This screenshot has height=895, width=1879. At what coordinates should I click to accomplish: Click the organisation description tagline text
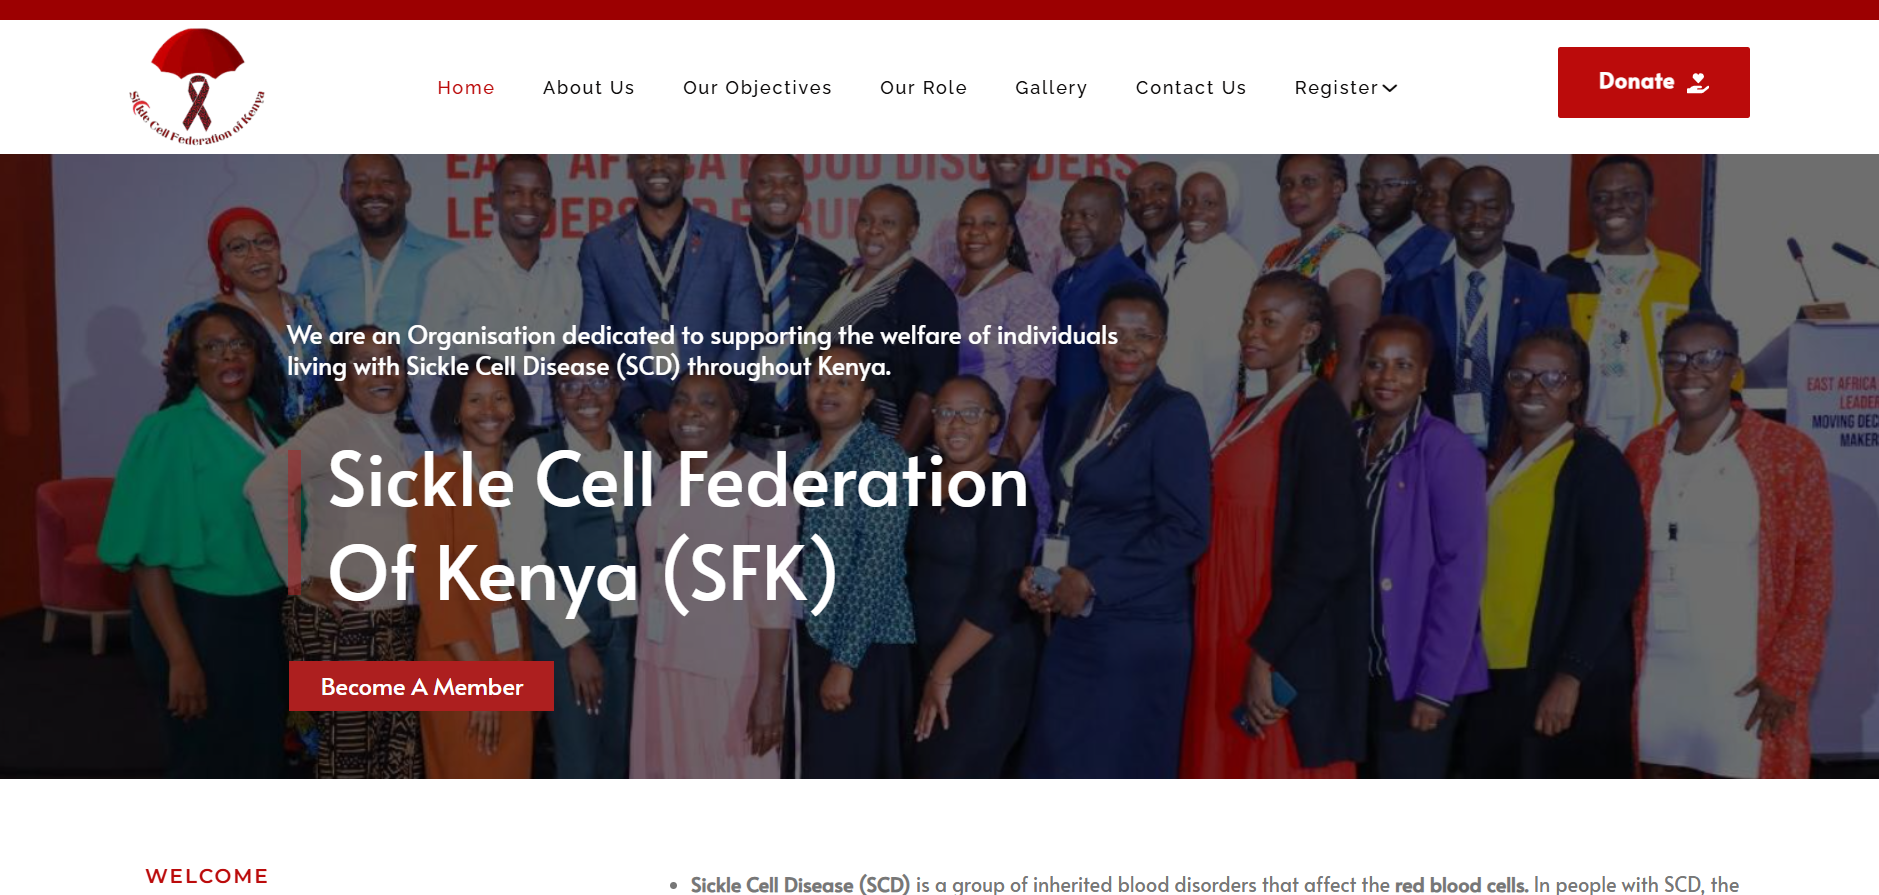tap(702, 351)
